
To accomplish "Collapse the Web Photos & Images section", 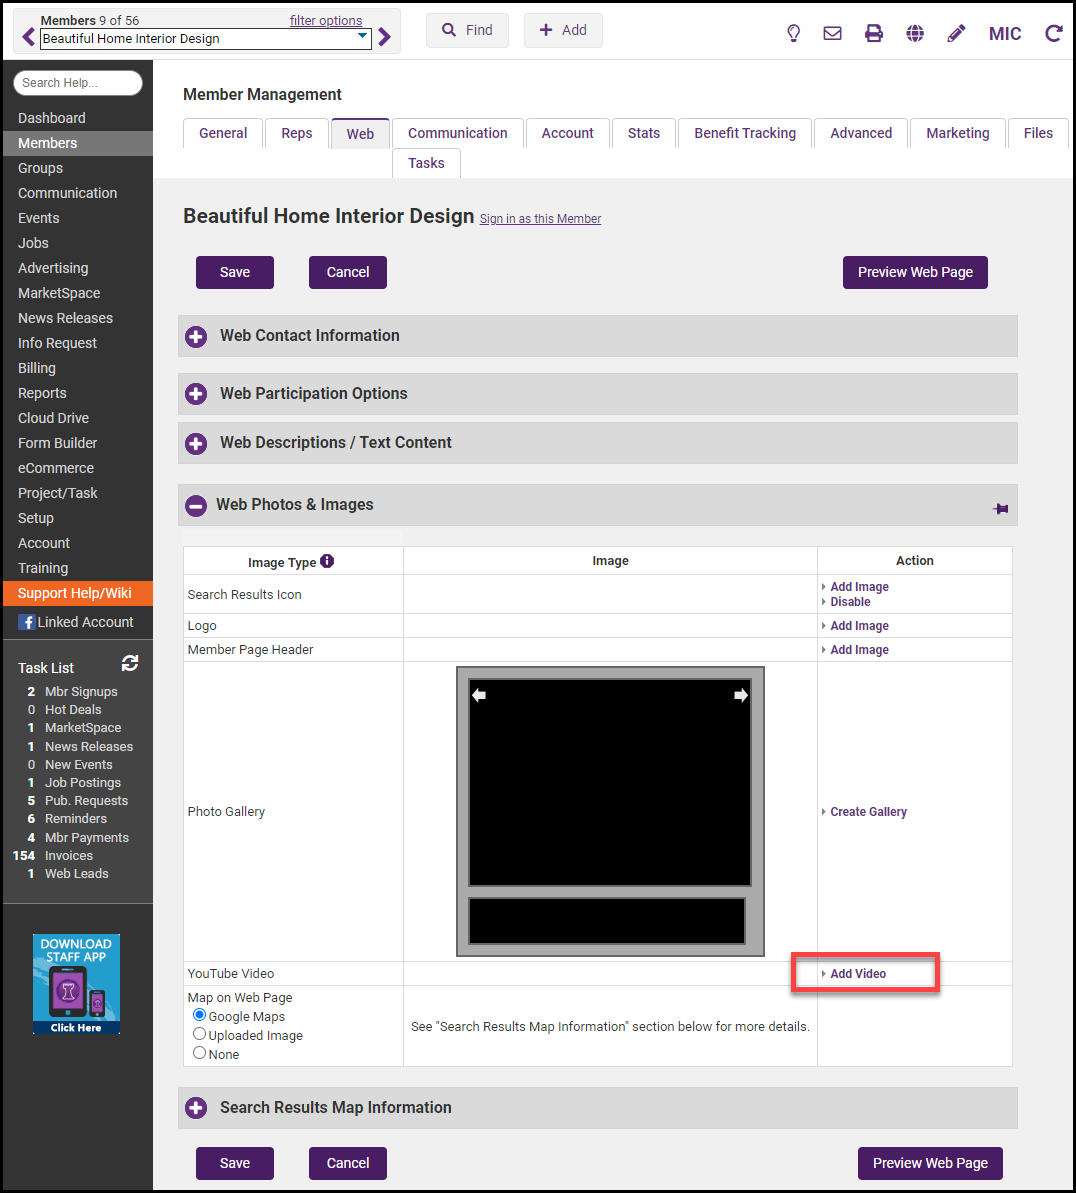I will coord(196,506).
